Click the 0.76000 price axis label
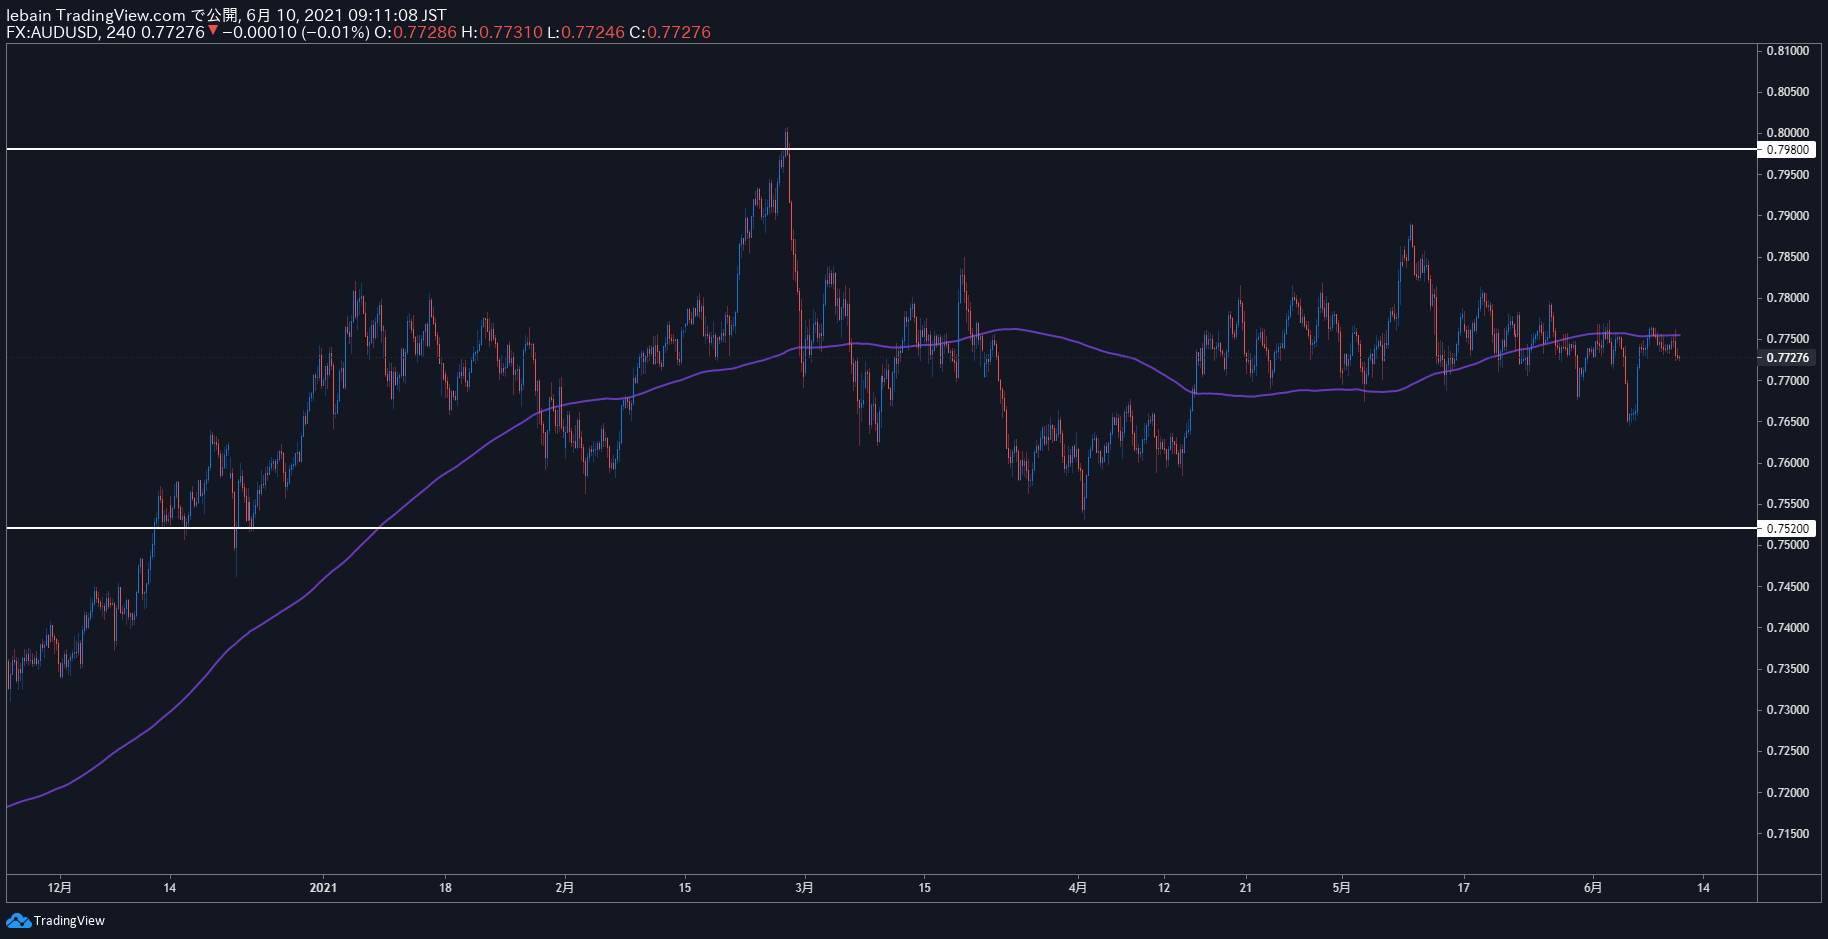This screenshot has width=1828, height=939. click(x=1788, y=463)
